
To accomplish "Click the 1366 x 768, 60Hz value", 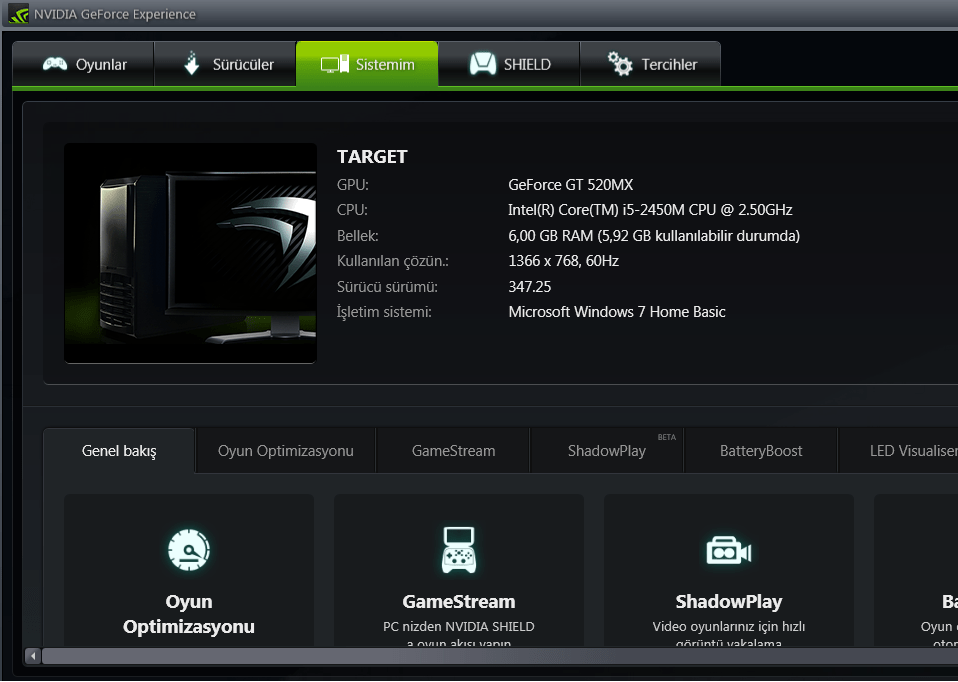I will [x=563, y=261].
